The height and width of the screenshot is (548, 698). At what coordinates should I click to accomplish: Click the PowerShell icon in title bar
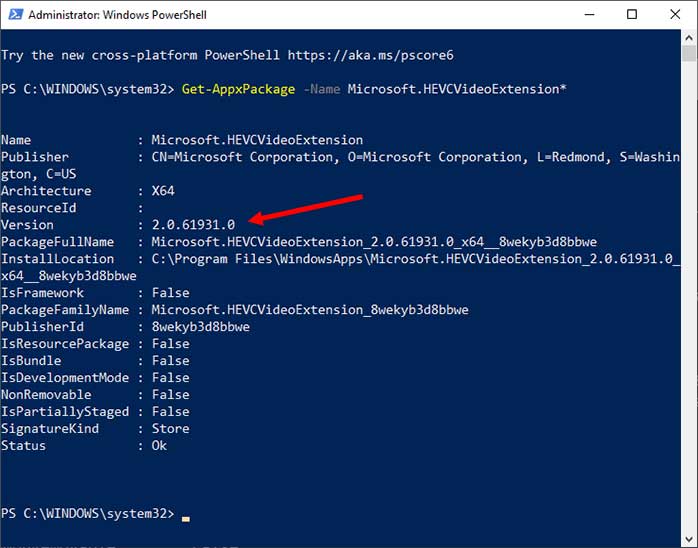(13, 15)
